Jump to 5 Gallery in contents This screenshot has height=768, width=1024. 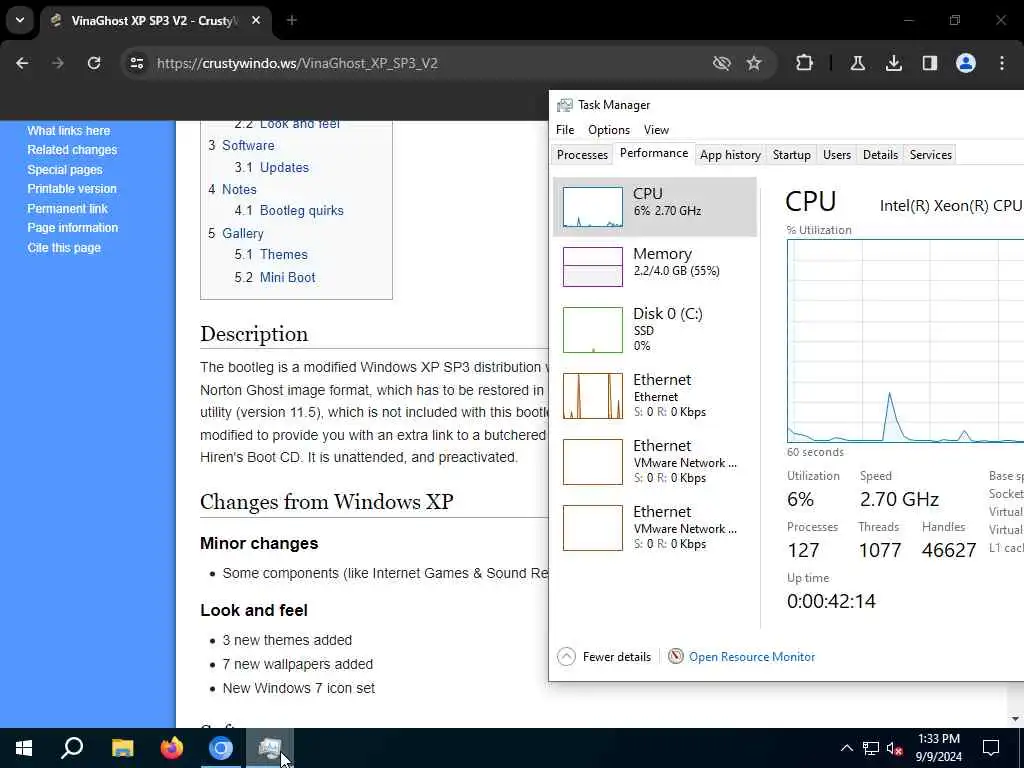pyautogui.click(x=235, y=233)
